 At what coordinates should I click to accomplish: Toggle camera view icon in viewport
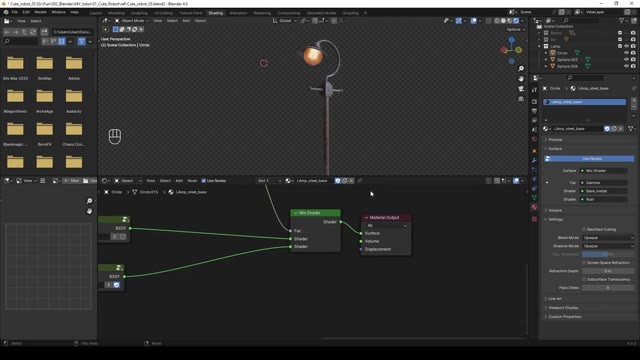[521, 89]
